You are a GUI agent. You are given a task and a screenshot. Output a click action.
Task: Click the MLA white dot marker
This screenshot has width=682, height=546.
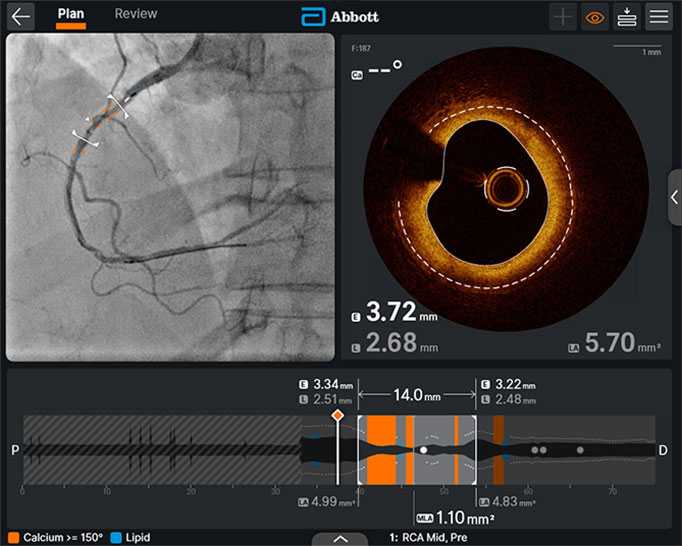coord(424,450)
